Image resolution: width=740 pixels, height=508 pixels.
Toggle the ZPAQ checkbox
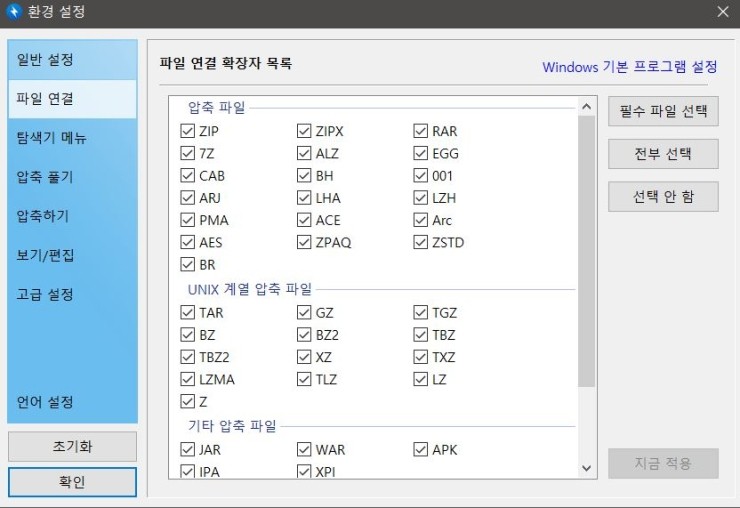304,242
